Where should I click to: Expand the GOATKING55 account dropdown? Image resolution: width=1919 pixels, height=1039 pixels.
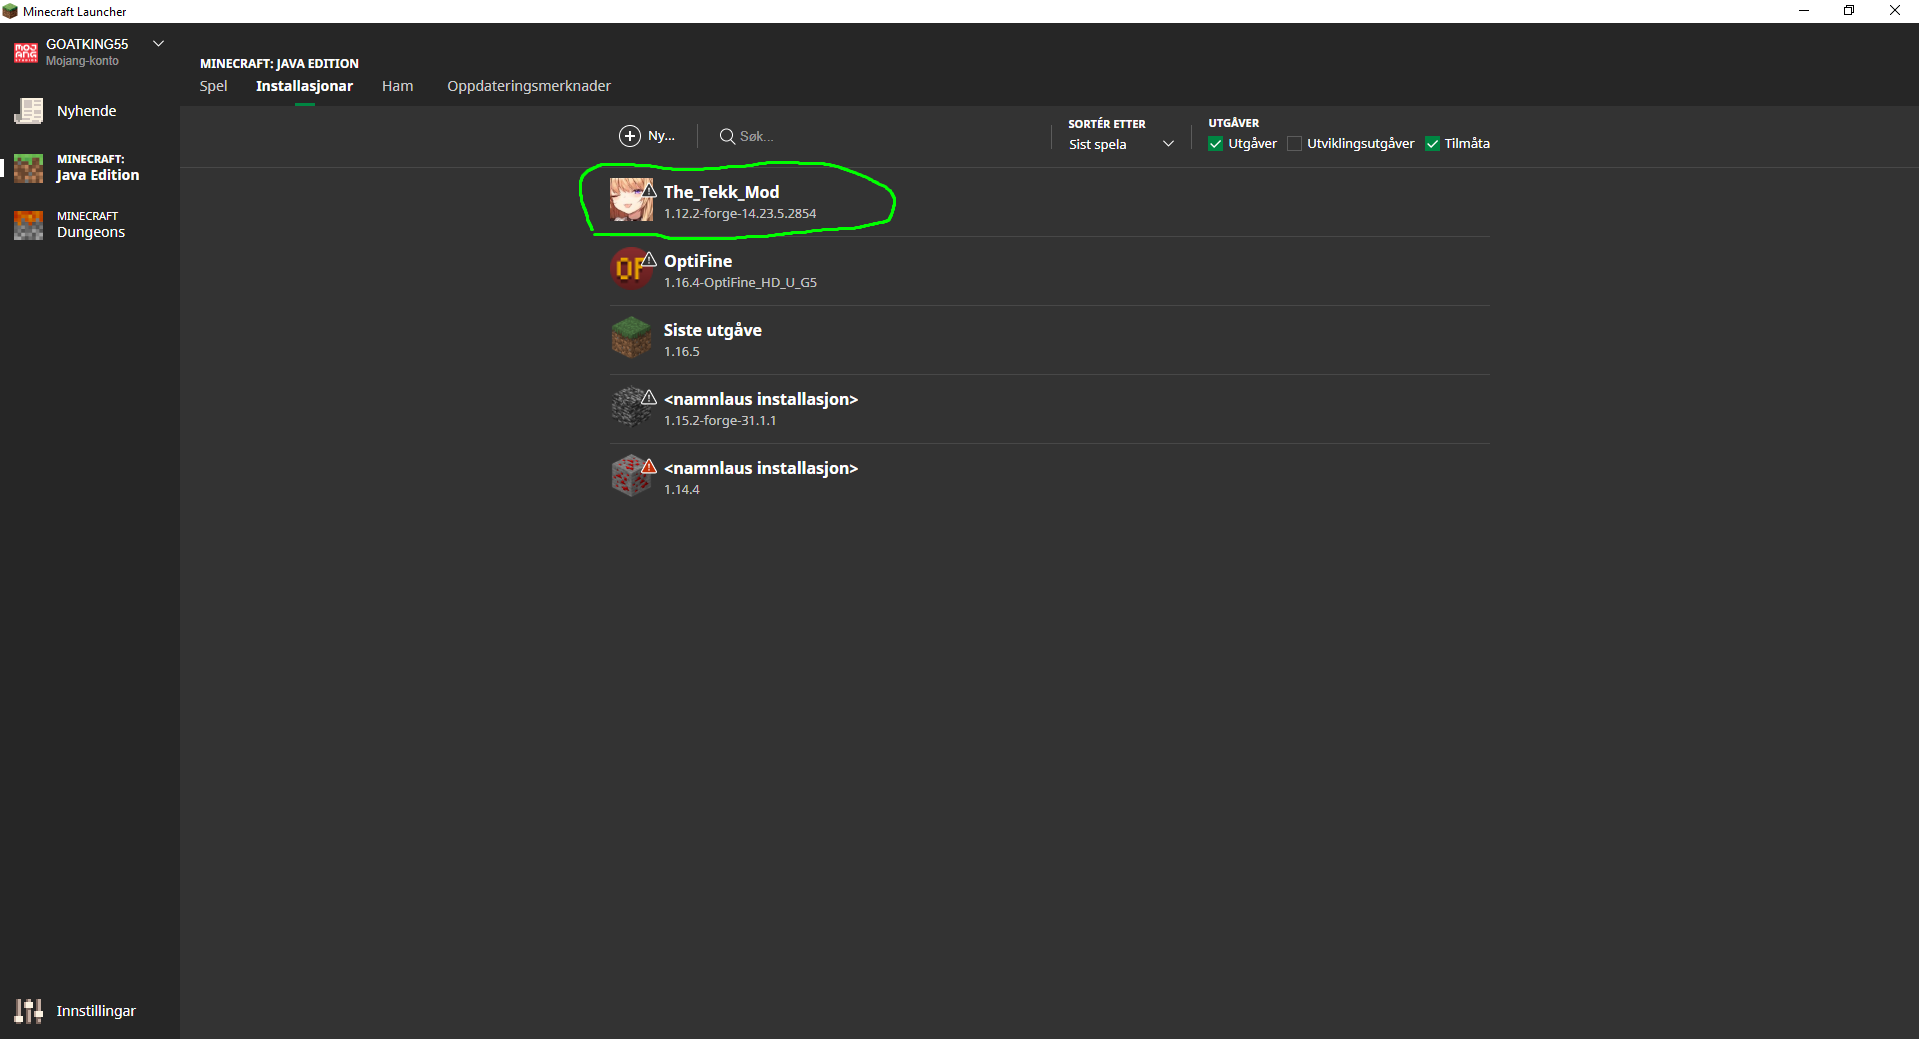pyautogui.click(x=158, y=43)
